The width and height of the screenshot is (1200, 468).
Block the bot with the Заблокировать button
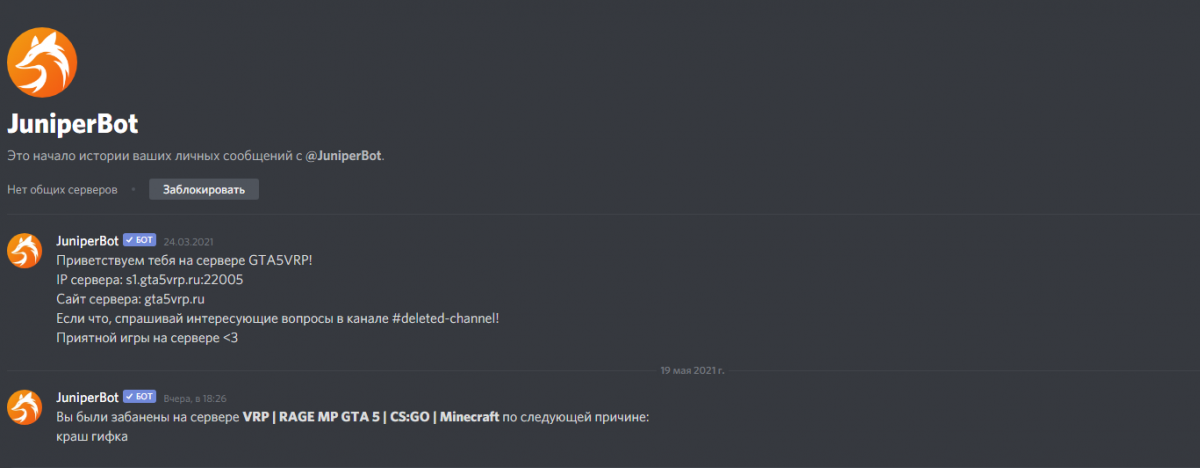[x=204, y=189]
